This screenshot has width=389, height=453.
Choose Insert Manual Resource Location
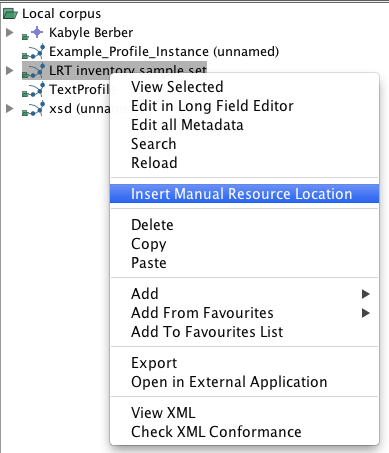click(x=244, y=194)
